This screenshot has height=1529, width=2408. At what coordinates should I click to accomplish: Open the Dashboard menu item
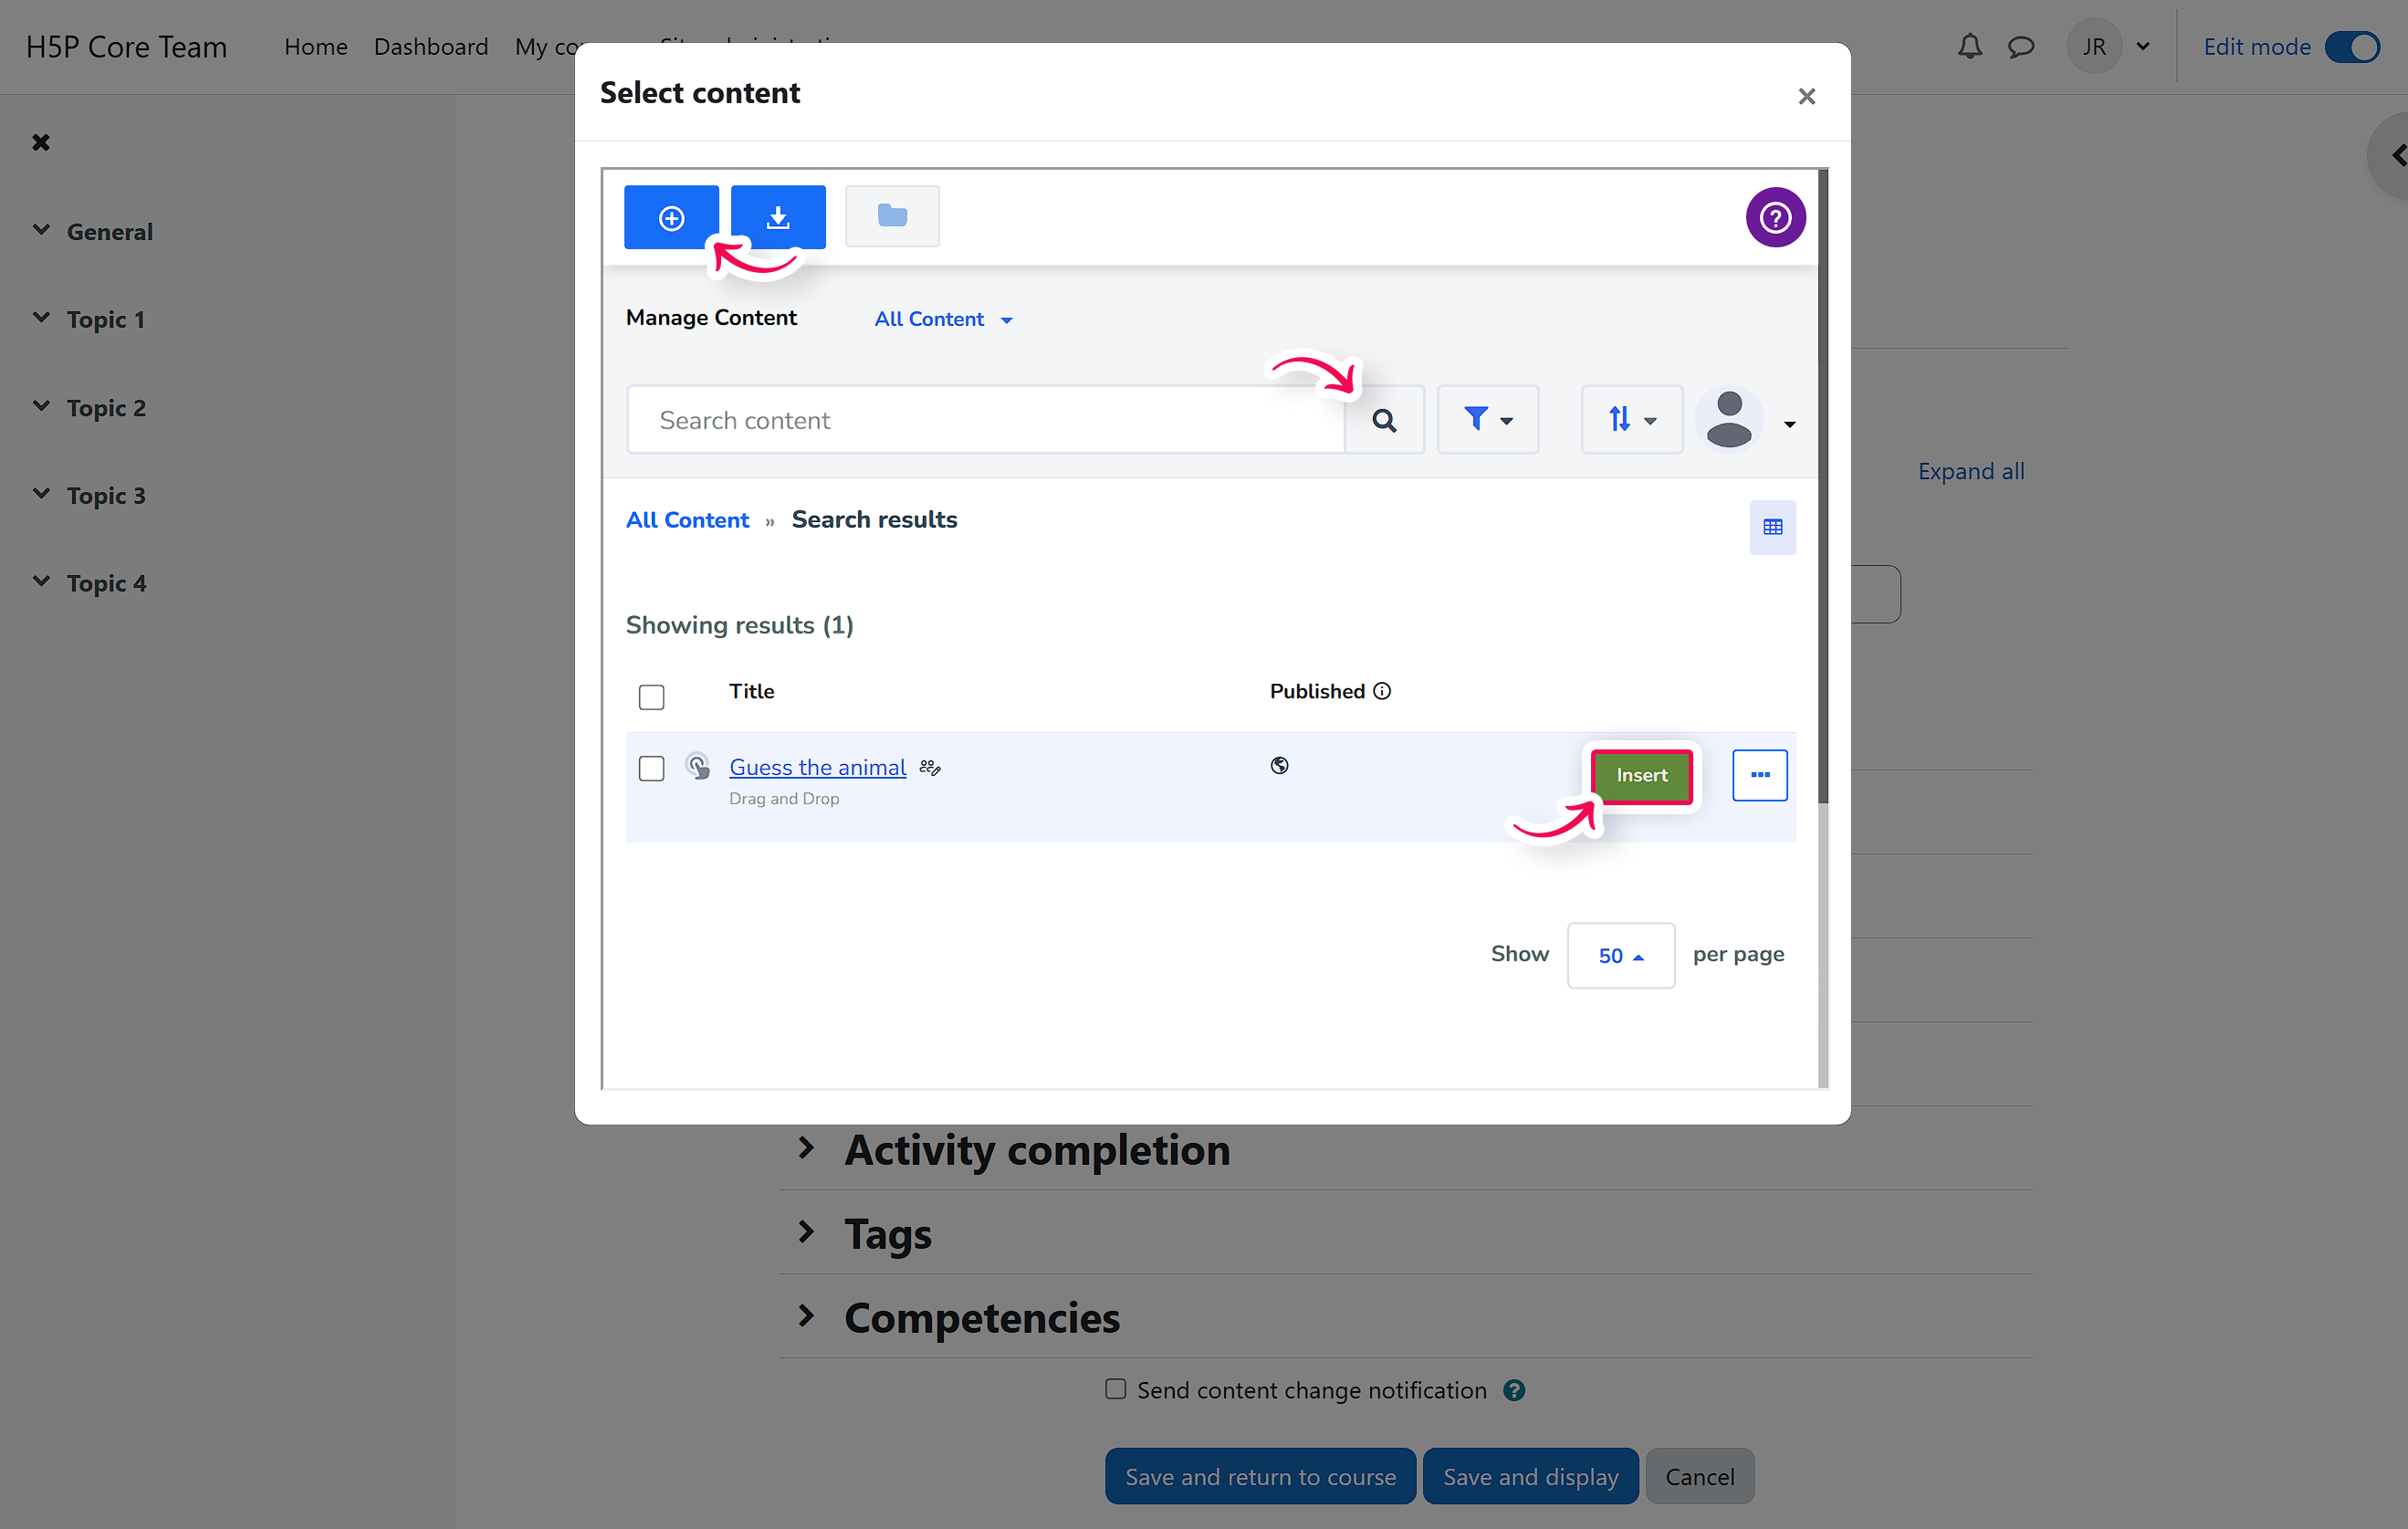point(430,47)
